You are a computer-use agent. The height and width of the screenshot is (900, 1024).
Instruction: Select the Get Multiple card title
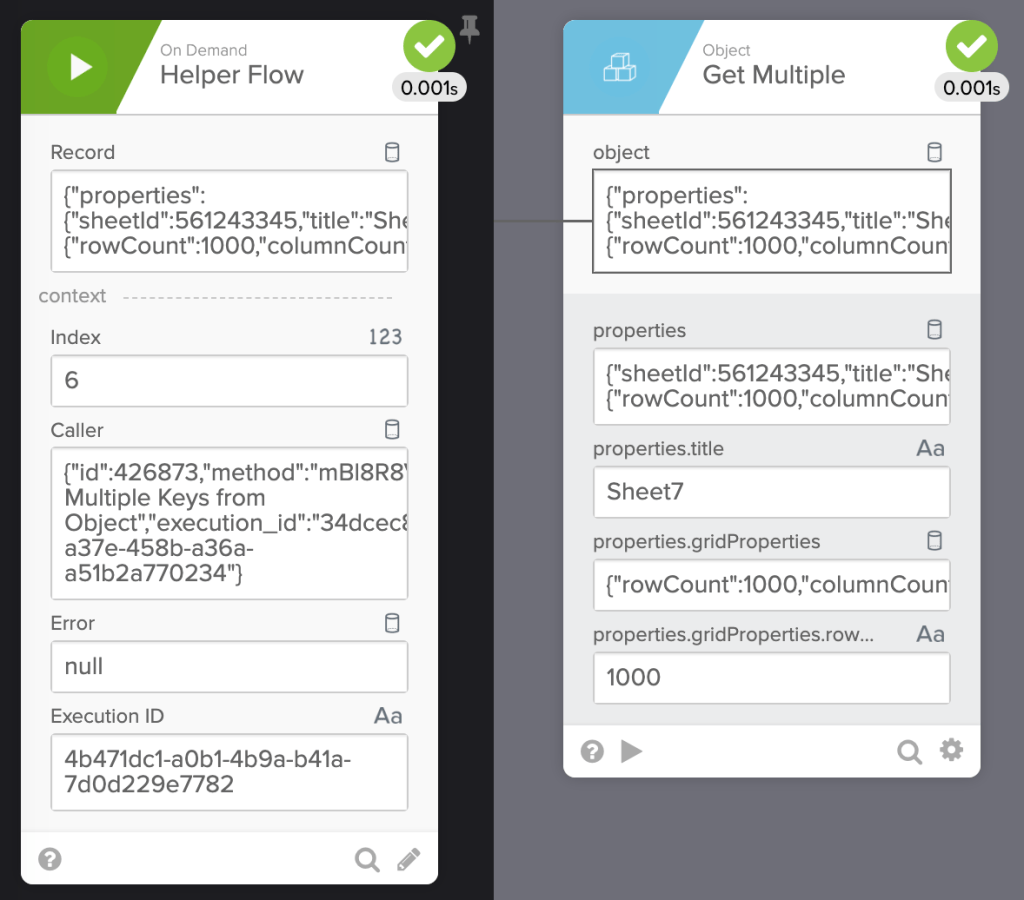point(772,75)
